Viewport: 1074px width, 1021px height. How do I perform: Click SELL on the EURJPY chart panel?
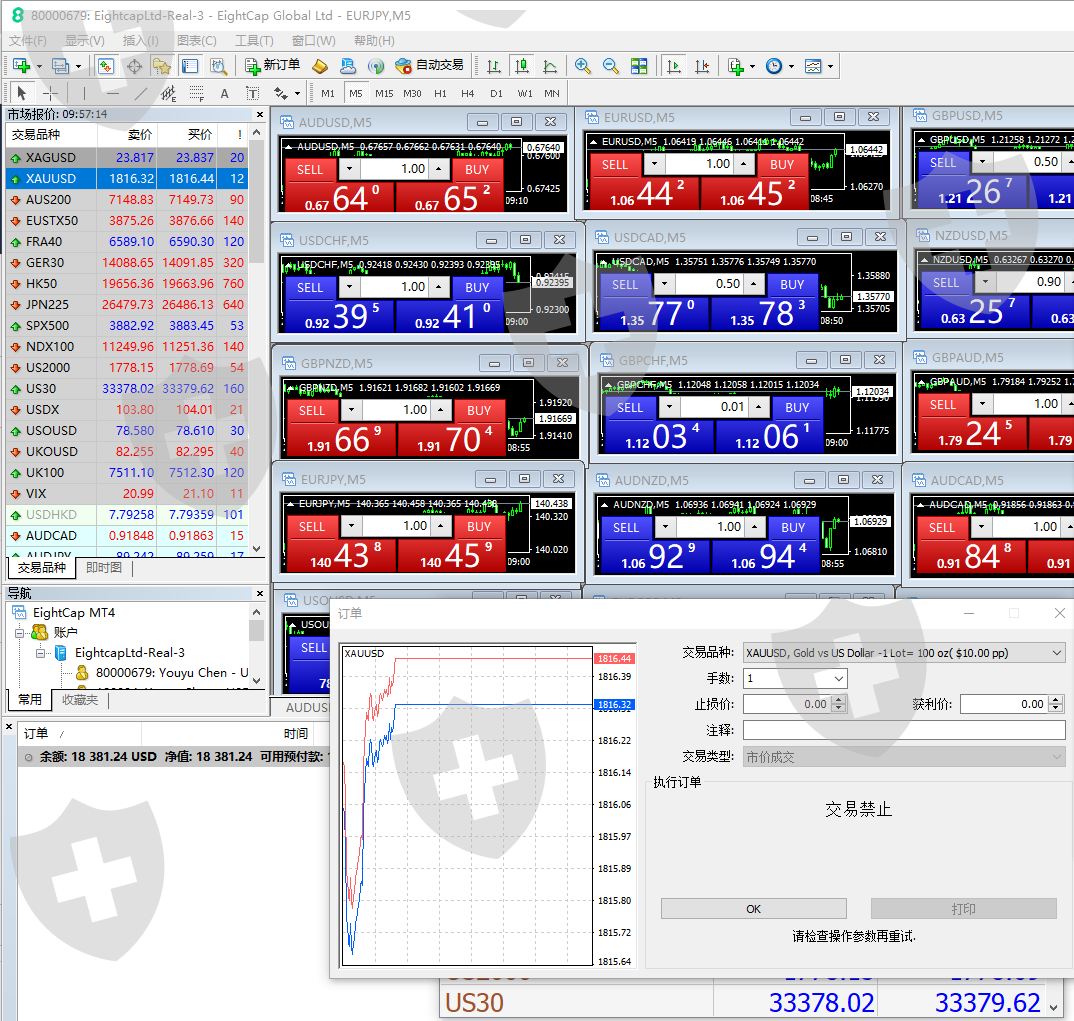point(312,527)
